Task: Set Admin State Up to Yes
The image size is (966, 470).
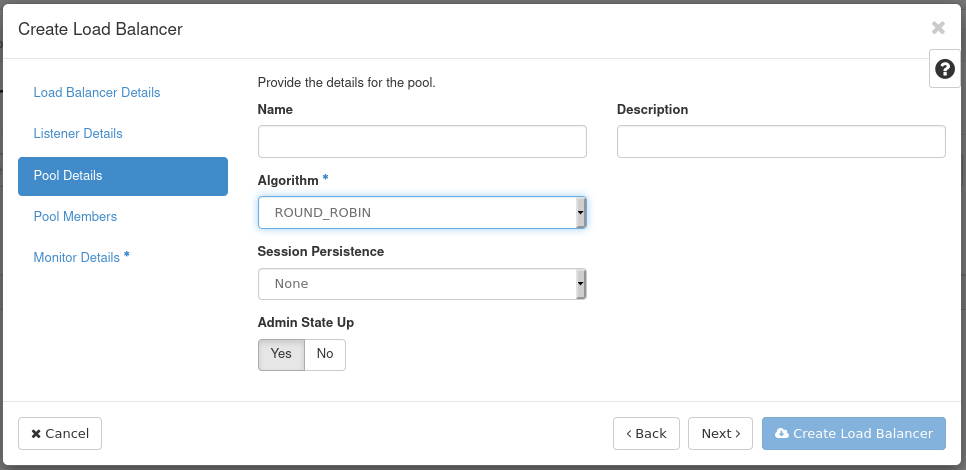Action: (281, 354)
